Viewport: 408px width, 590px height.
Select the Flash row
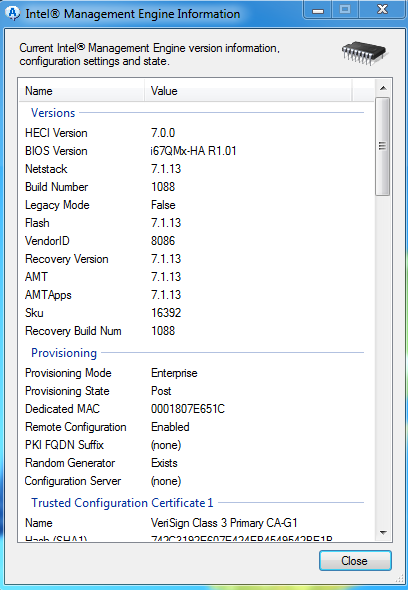click(x=196, y=223)
